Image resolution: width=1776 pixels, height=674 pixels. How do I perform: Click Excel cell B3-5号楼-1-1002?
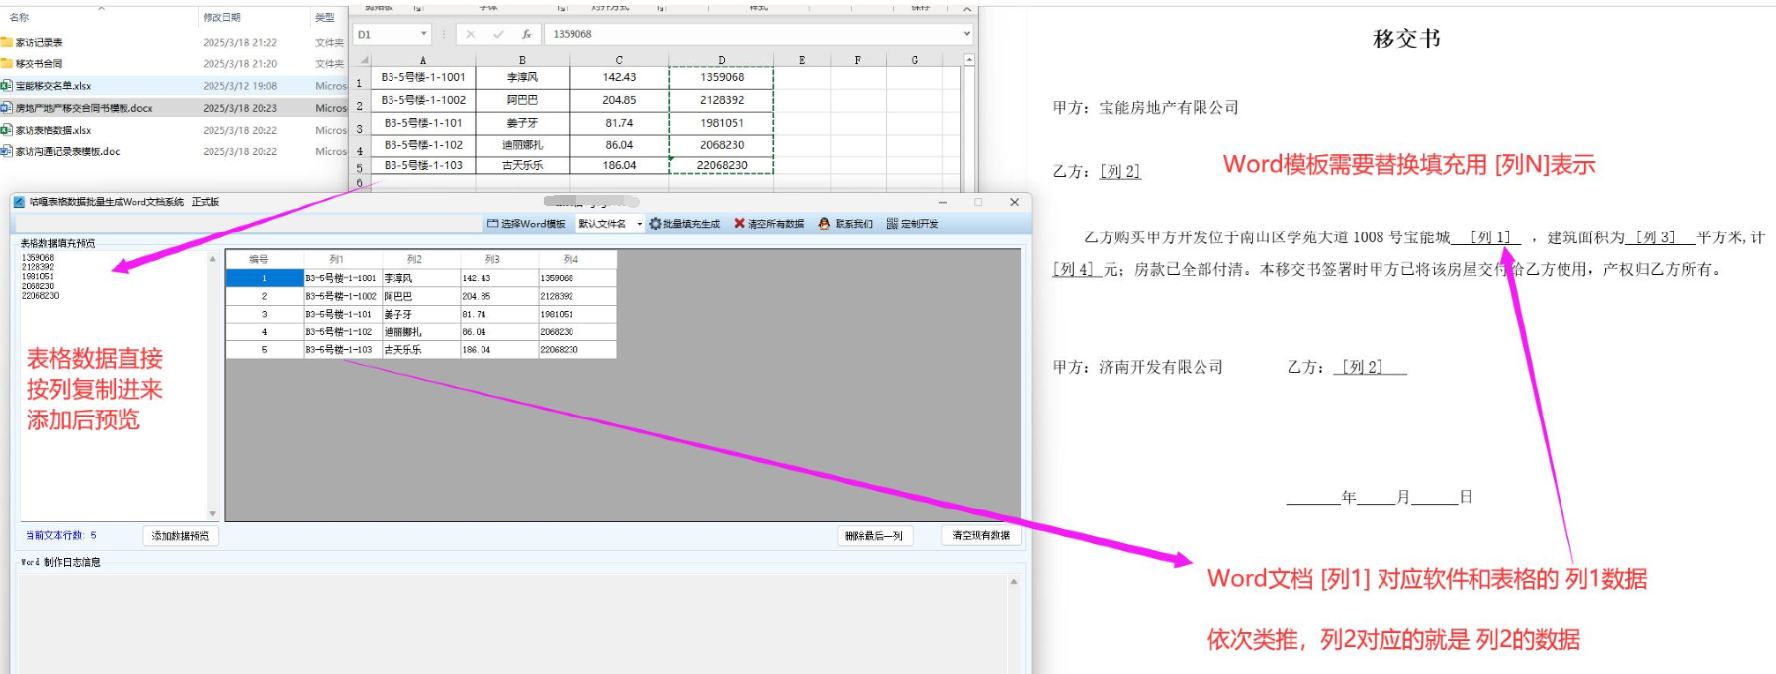[423, 100]
